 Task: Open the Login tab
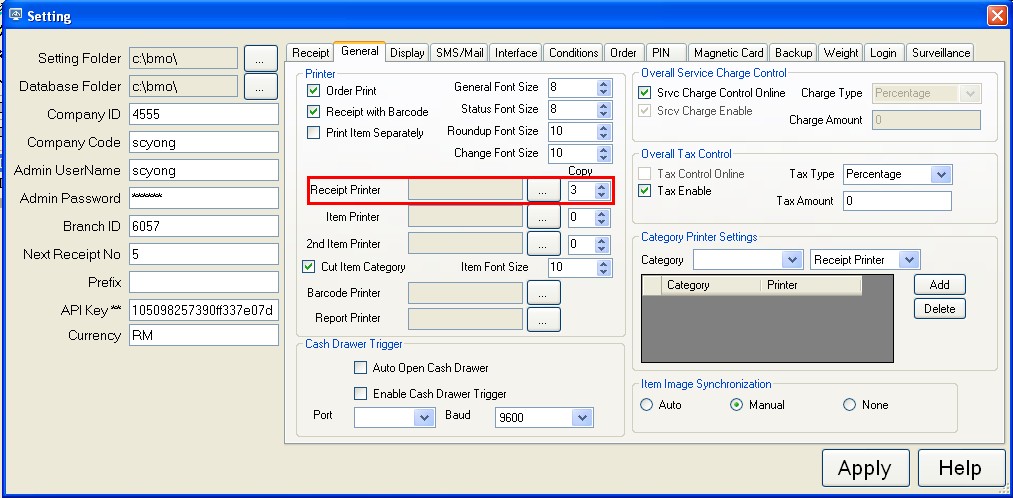point(883,53)
